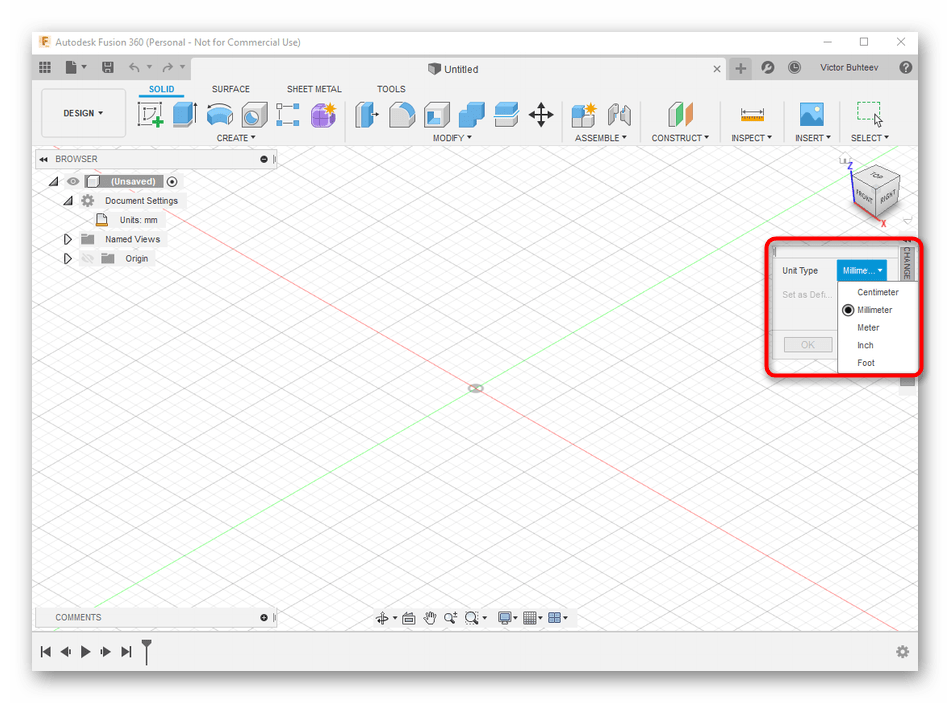The image size is (950, 703).
Task: Click the Play button in timeline
Action: pyautogui.click(x=86, y=652)
